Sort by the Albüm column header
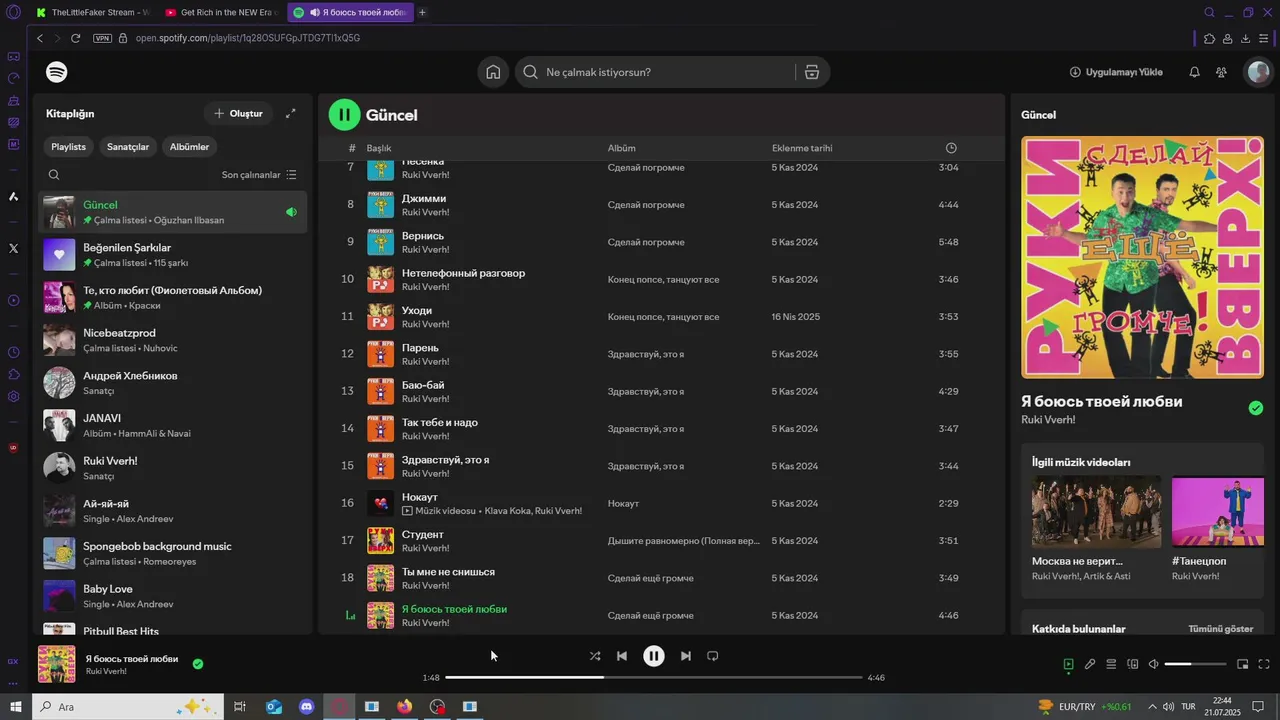 [622, 148]
